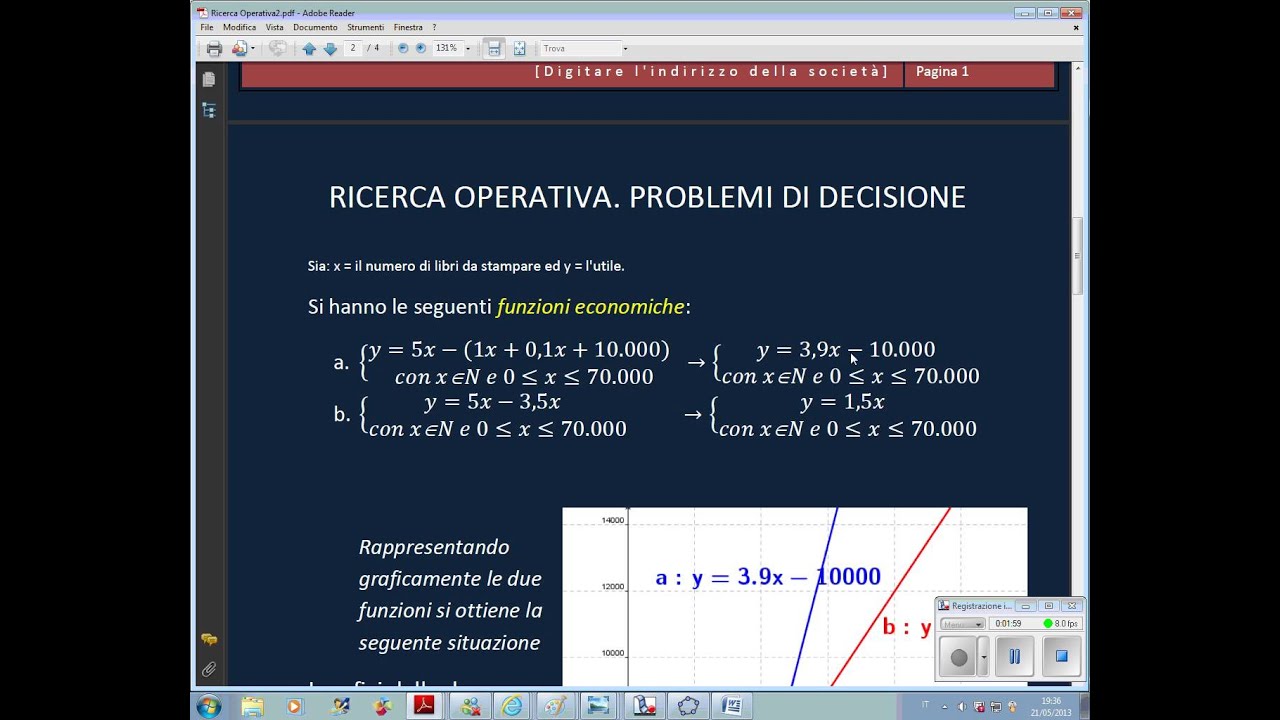The image size is (1280, 720).
Task: Open the Vista menu
Action: [275, 27]
